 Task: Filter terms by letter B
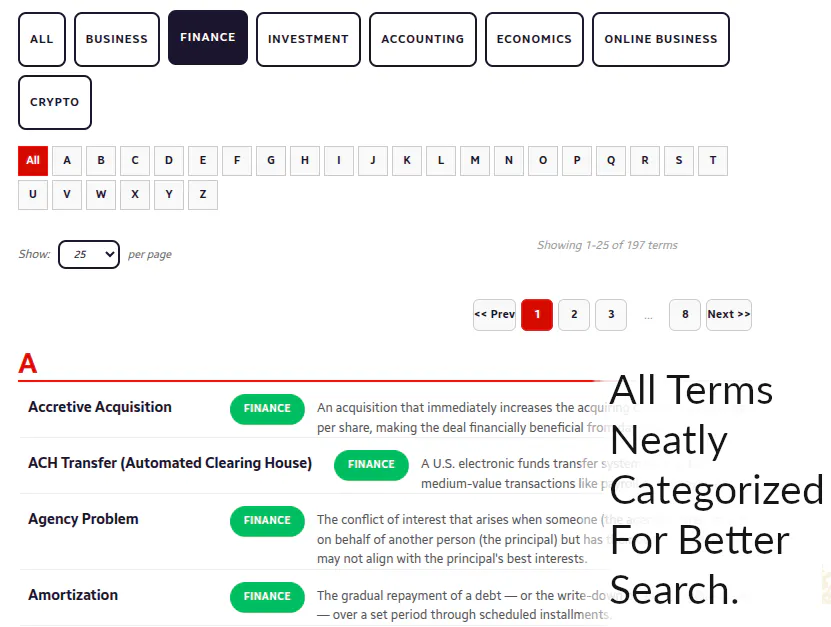(x=101, y=161)
